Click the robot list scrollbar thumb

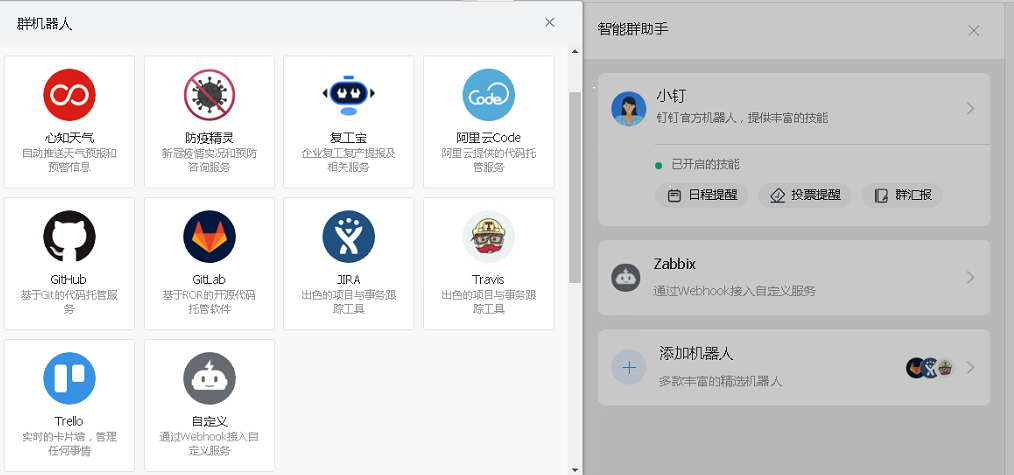(x=575, y=187)
